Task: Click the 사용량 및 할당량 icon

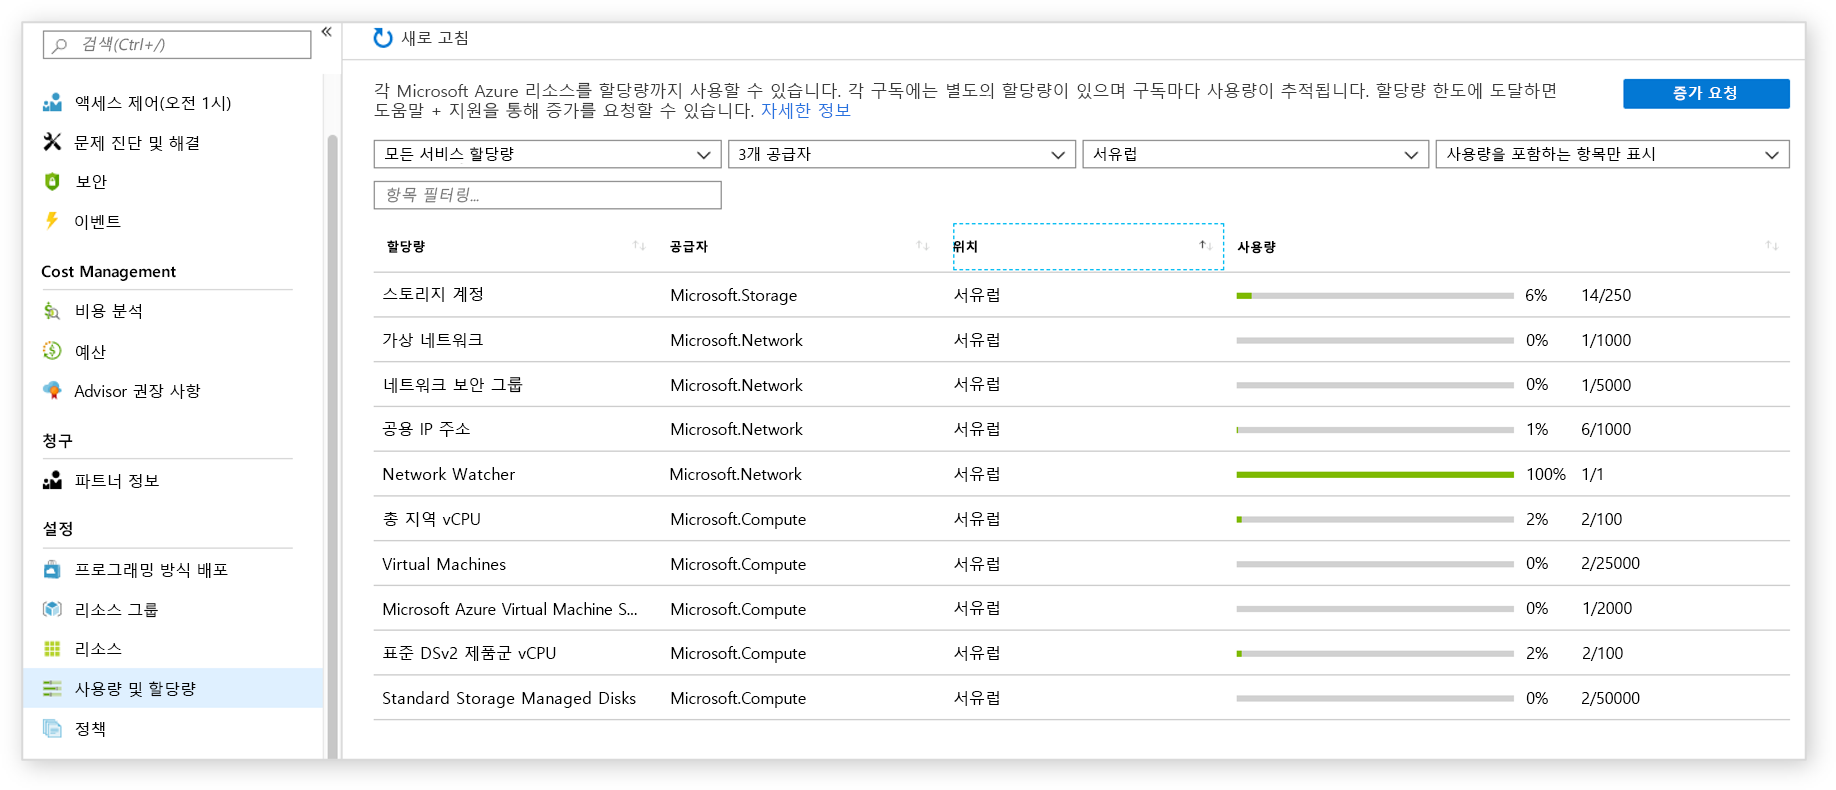Action: click(x=52, y=689)
